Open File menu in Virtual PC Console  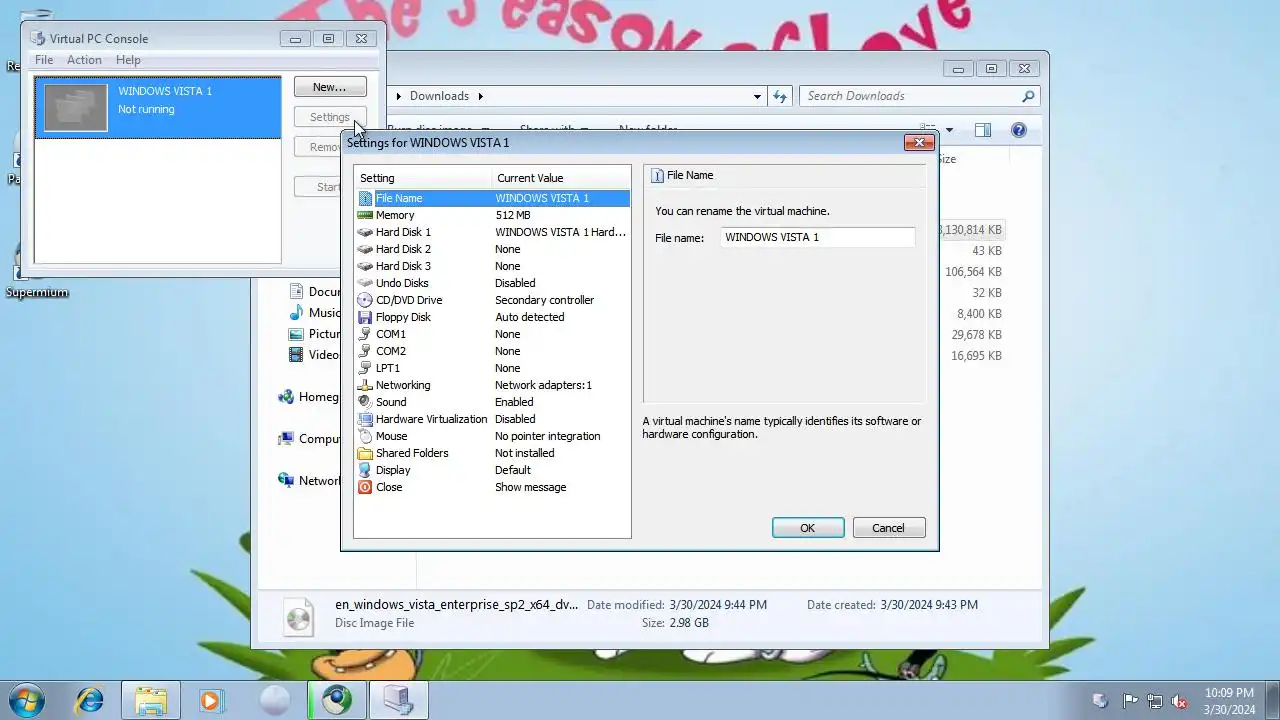pyautogui.click(x=44, y=60)
